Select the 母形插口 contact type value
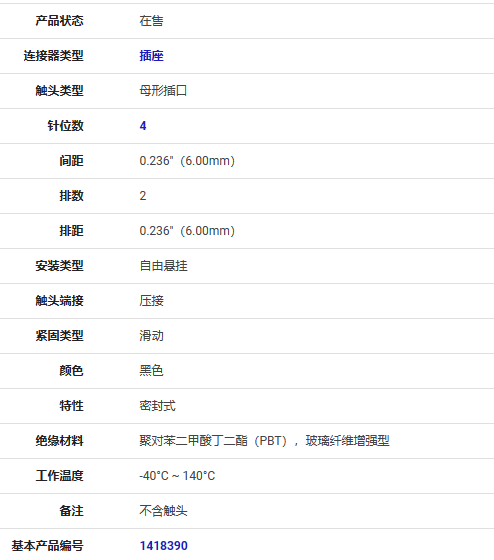 [163, 91]
